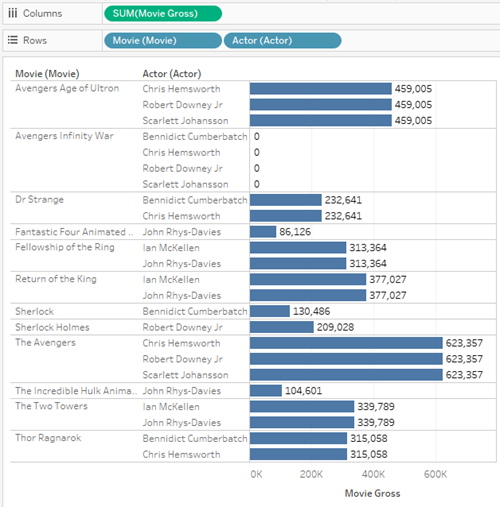500x507 pixels.
Task: Click the 400K axis tick label
Action: point(373,474)
